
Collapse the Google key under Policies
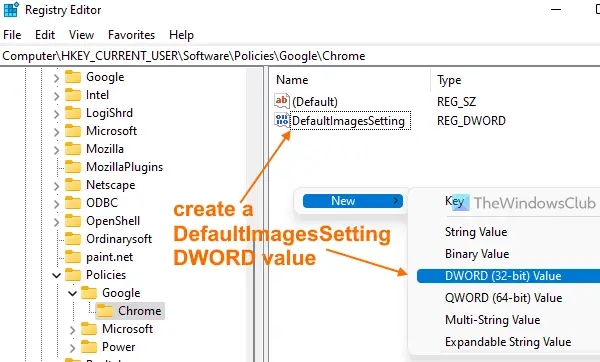click(72, 294)
